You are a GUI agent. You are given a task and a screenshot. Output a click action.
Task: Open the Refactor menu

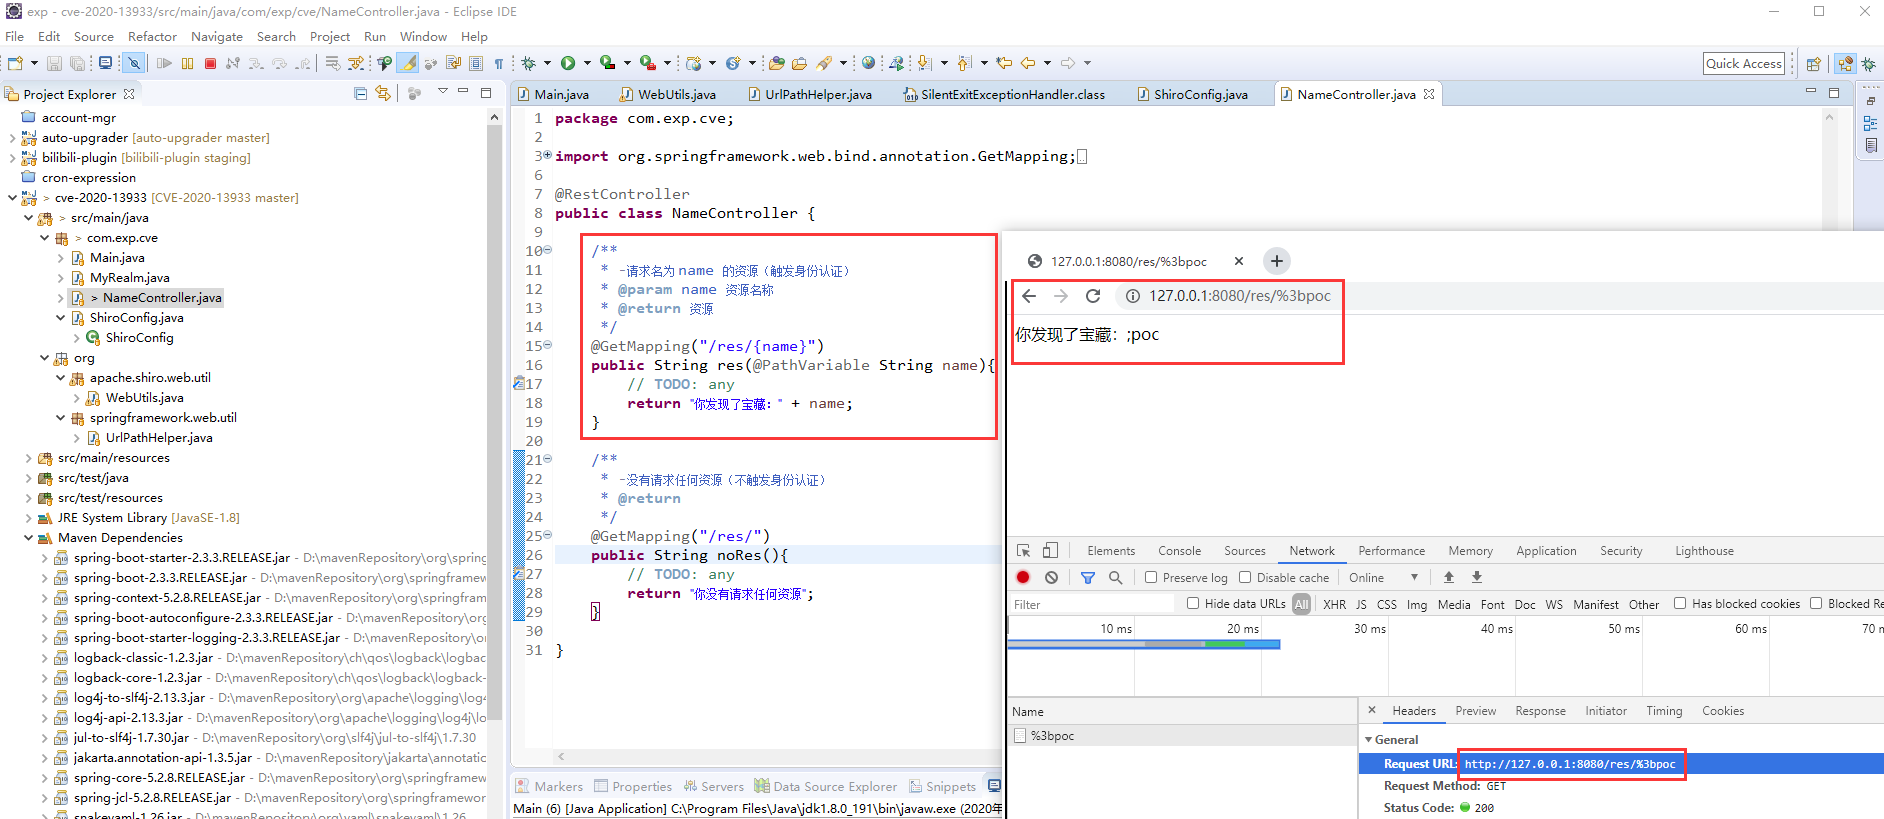pos(152,37)
